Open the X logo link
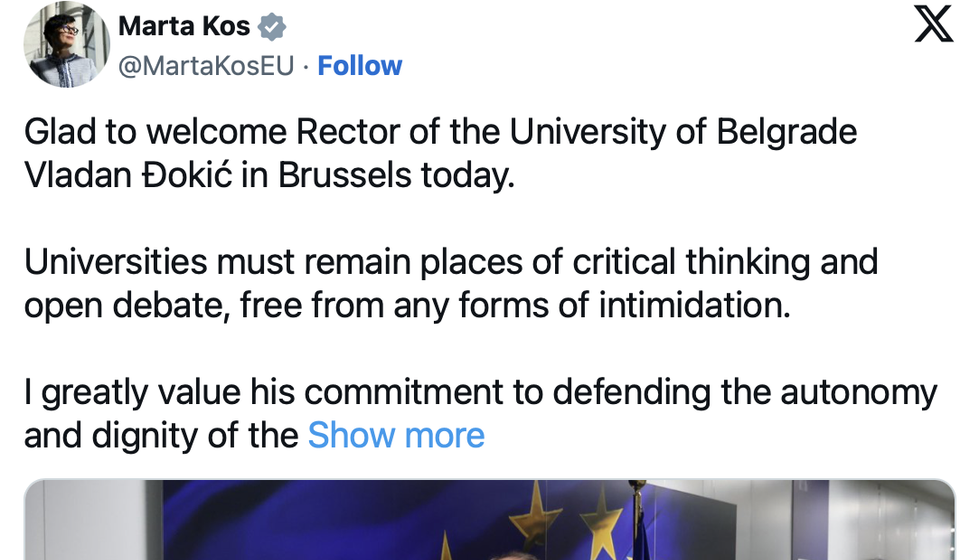 click(933, 24)
